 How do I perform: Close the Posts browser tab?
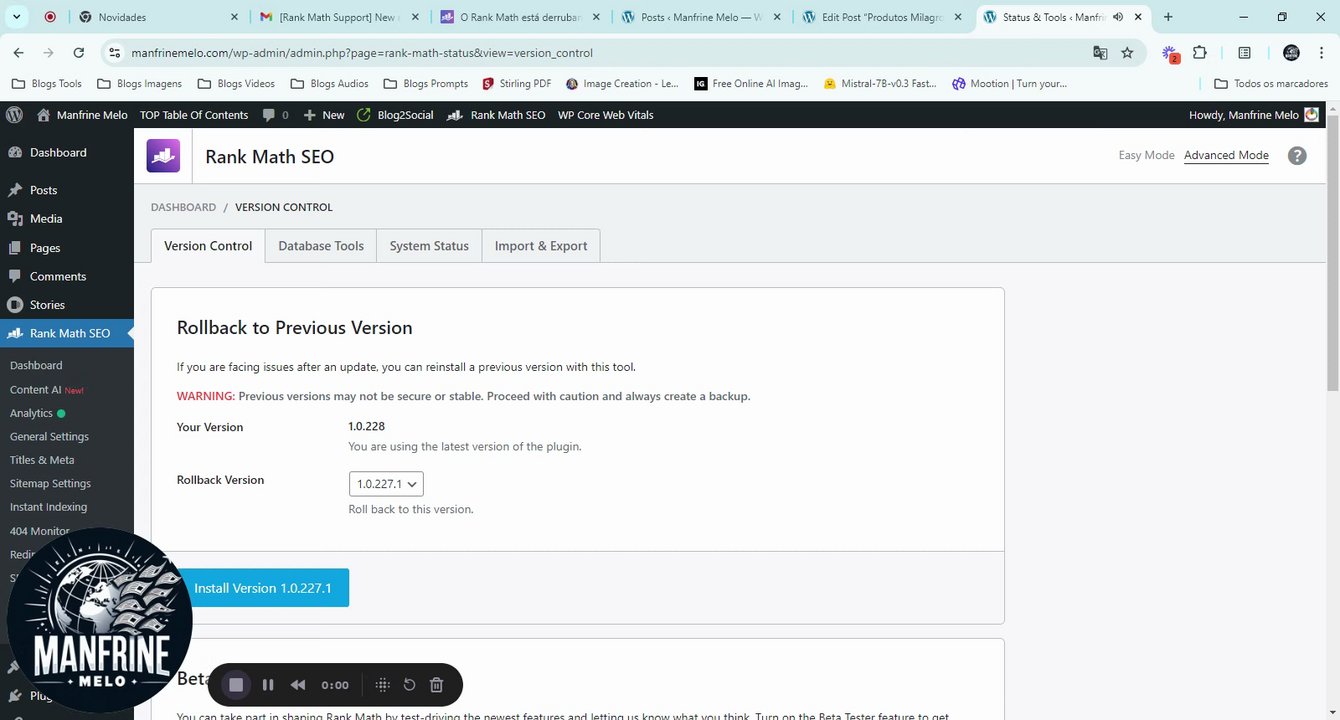pyautogui.click(x=775, y=17)
